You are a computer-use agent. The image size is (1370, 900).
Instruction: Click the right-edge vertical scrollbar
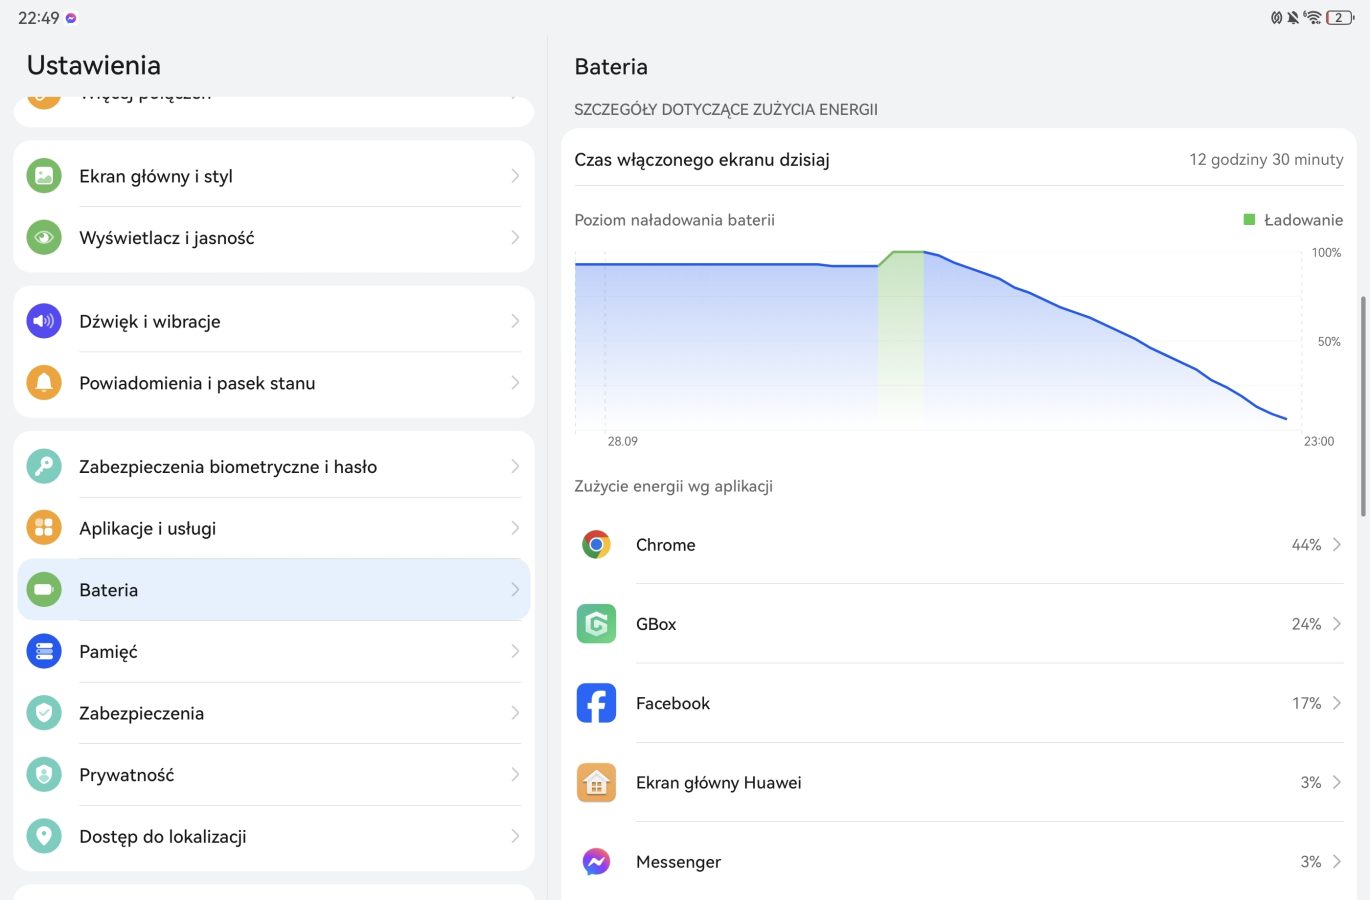tap(1364, 406)
